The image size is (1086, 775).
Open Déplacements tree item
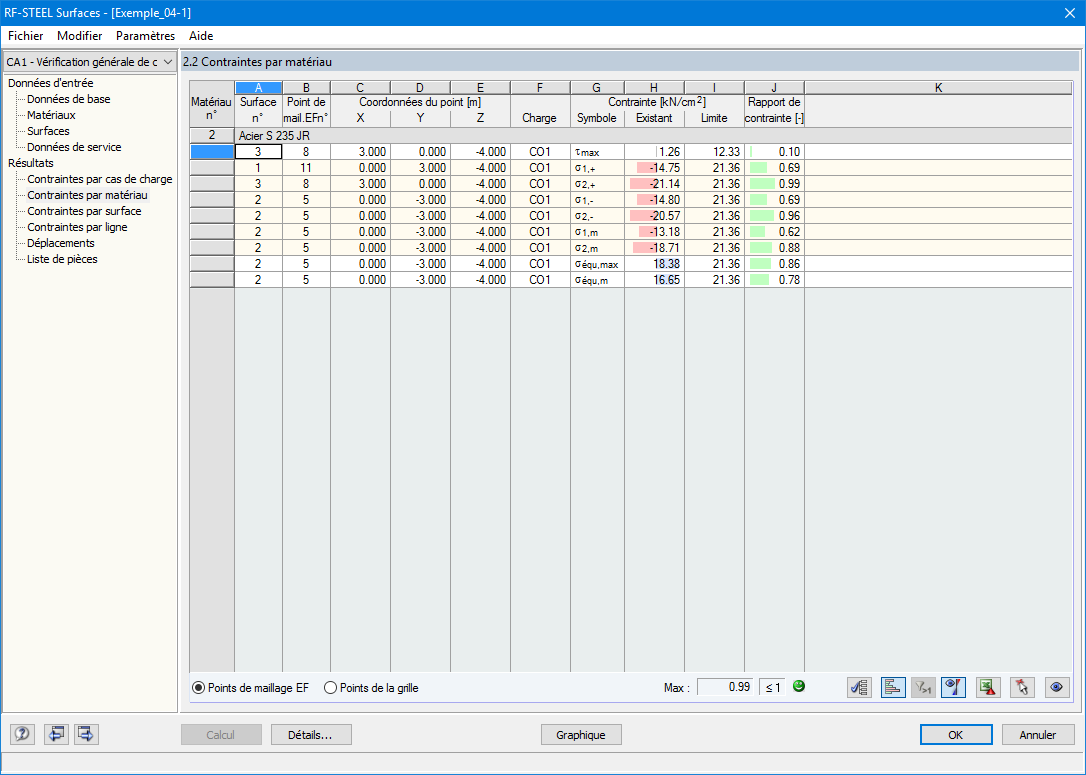61,243
